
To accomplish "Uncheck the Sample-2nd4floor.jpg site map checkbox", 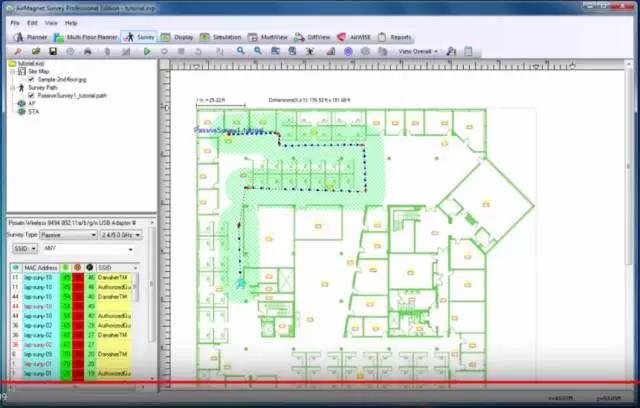I will pyautogui.click(x=31, y=79).
